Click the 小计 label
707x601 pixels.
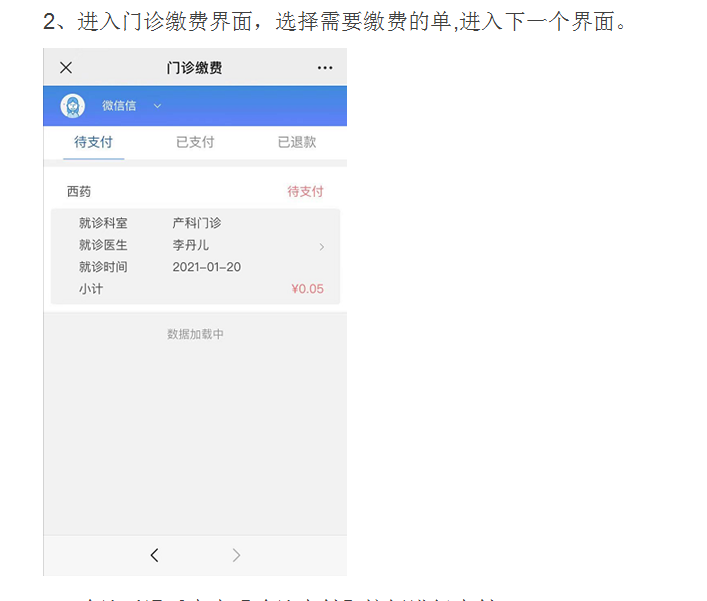point(91,289)
